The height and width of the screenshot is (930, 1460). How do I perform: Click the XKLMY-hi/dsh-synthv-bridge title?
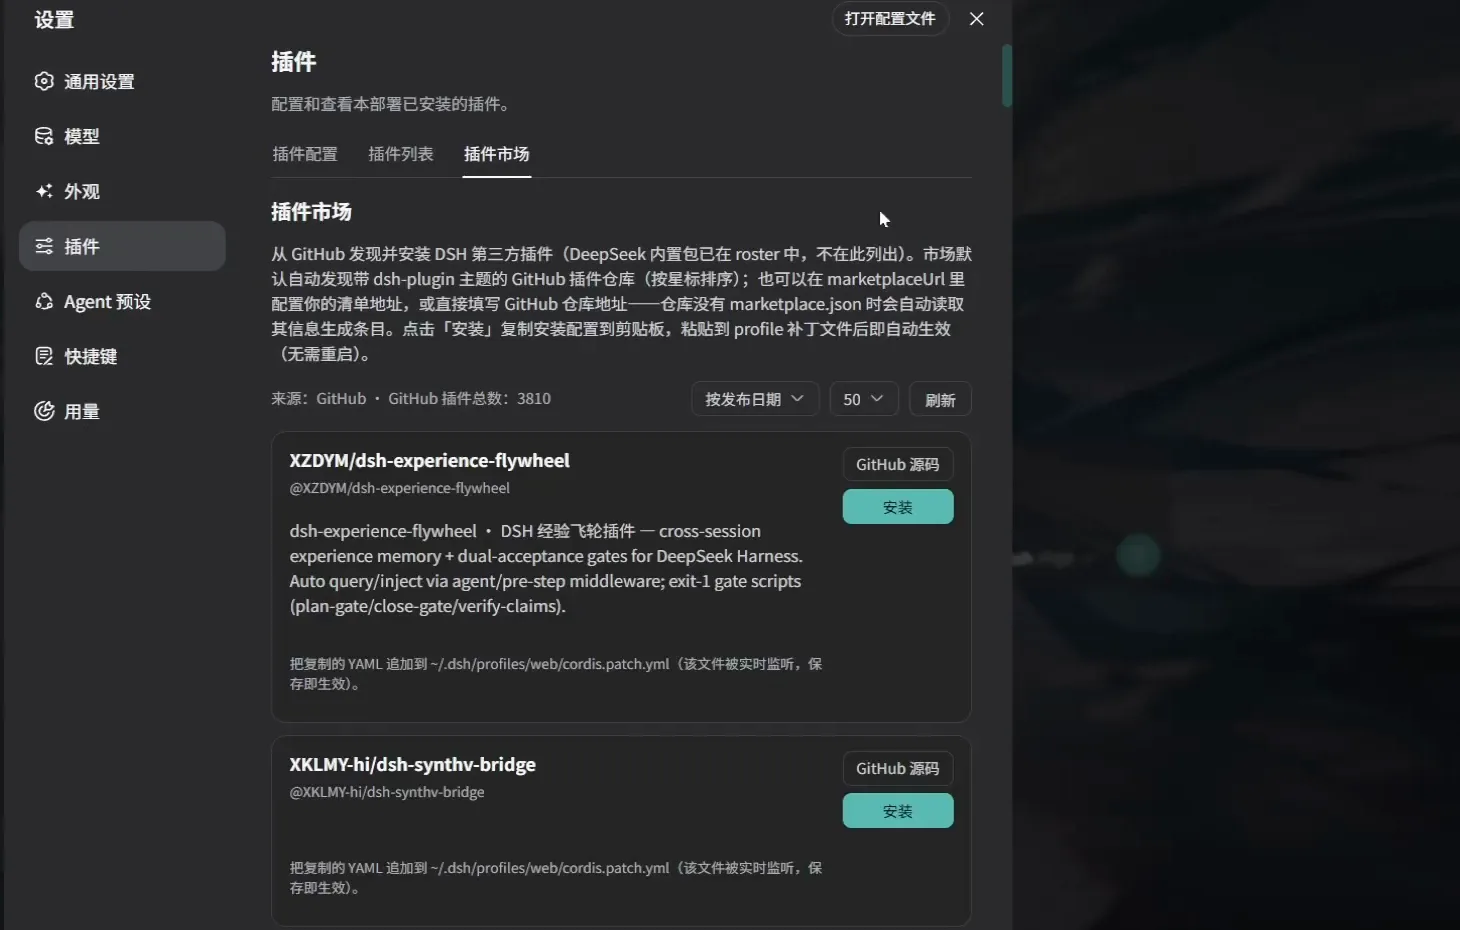coord(413,764)
